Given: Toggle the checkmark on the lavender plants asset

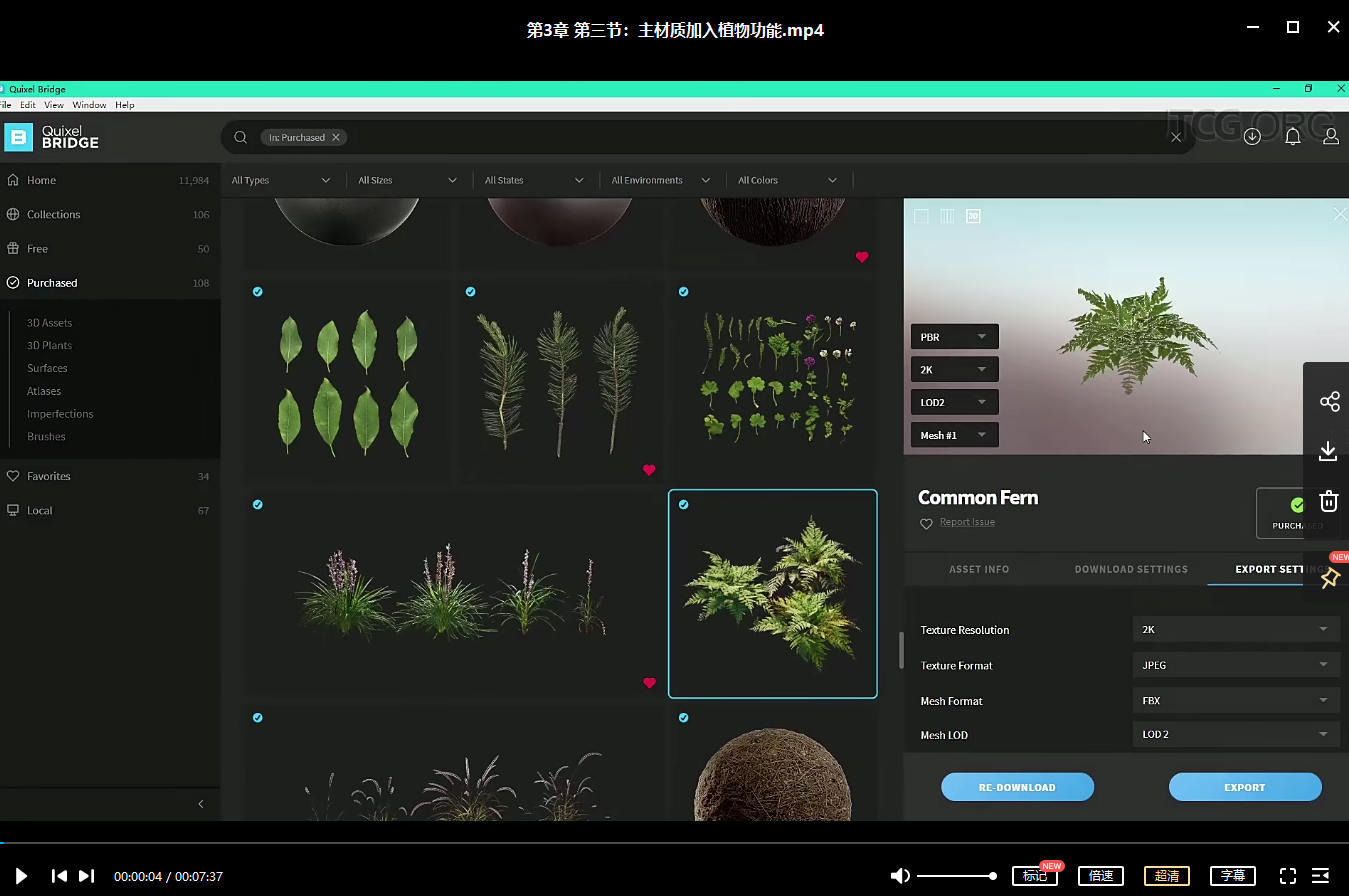Looking at the screenshot, I should (258, 505).
